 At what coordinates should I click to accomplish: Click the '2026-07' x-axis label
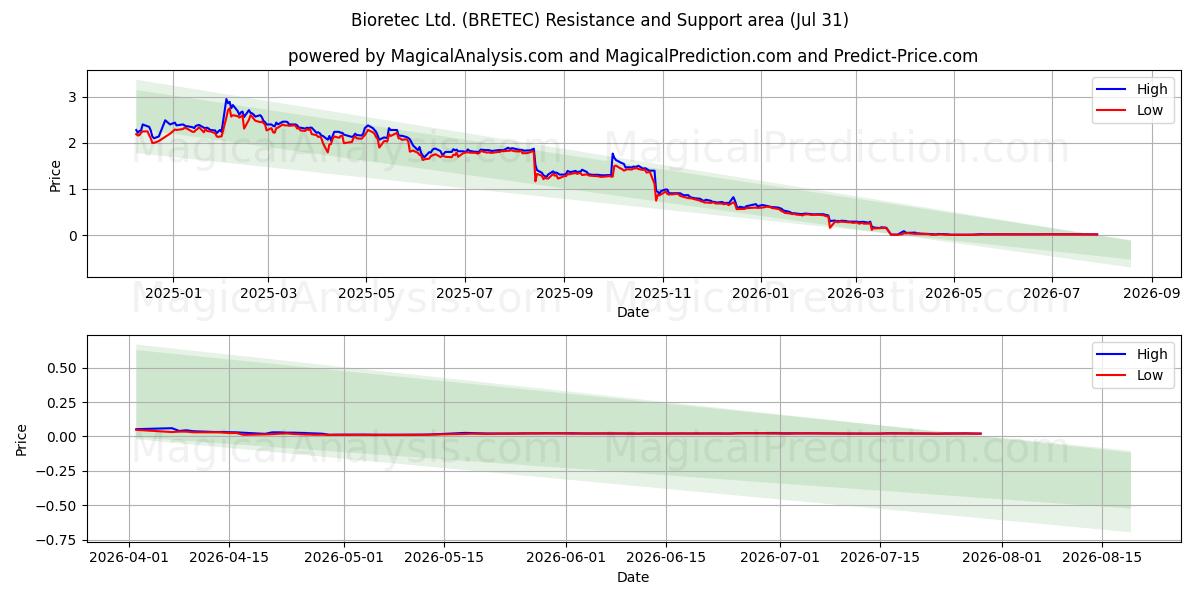point(1052,294)
